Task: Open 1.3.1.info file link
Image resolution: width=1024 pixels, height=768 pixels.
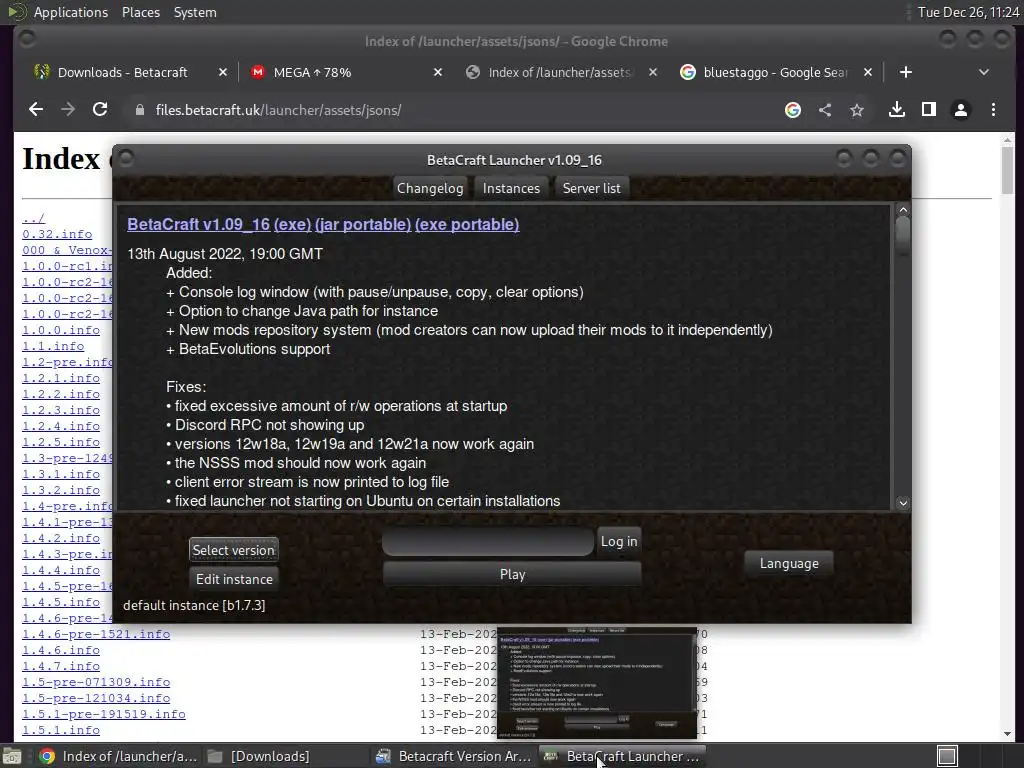Action: tap(61, 474)
